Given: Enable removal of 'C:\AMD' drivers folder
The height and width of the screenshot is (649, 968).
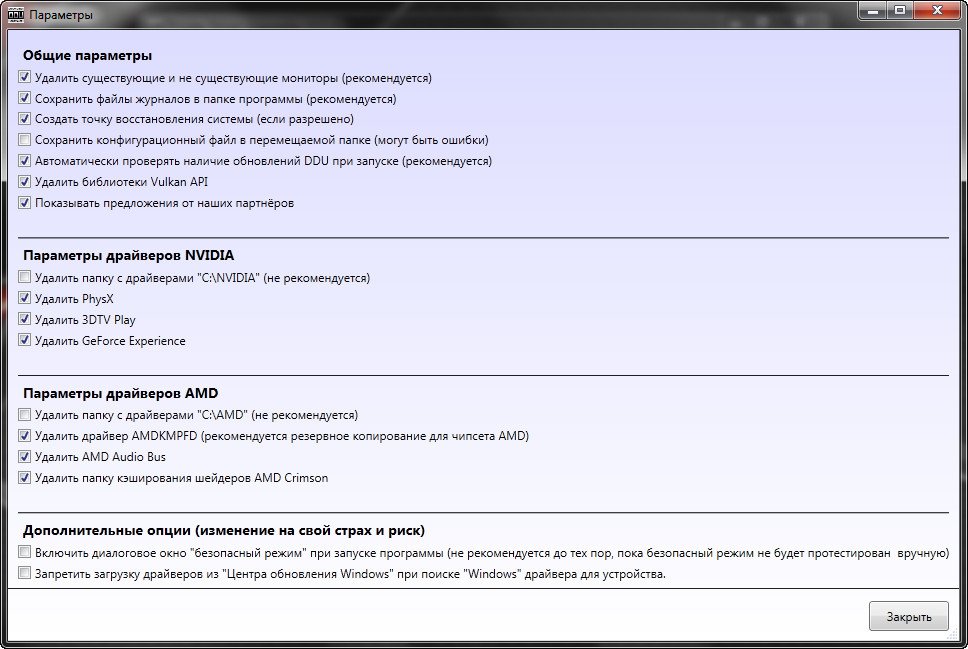Looking at the screenshot, I should [x=24, y=414].
